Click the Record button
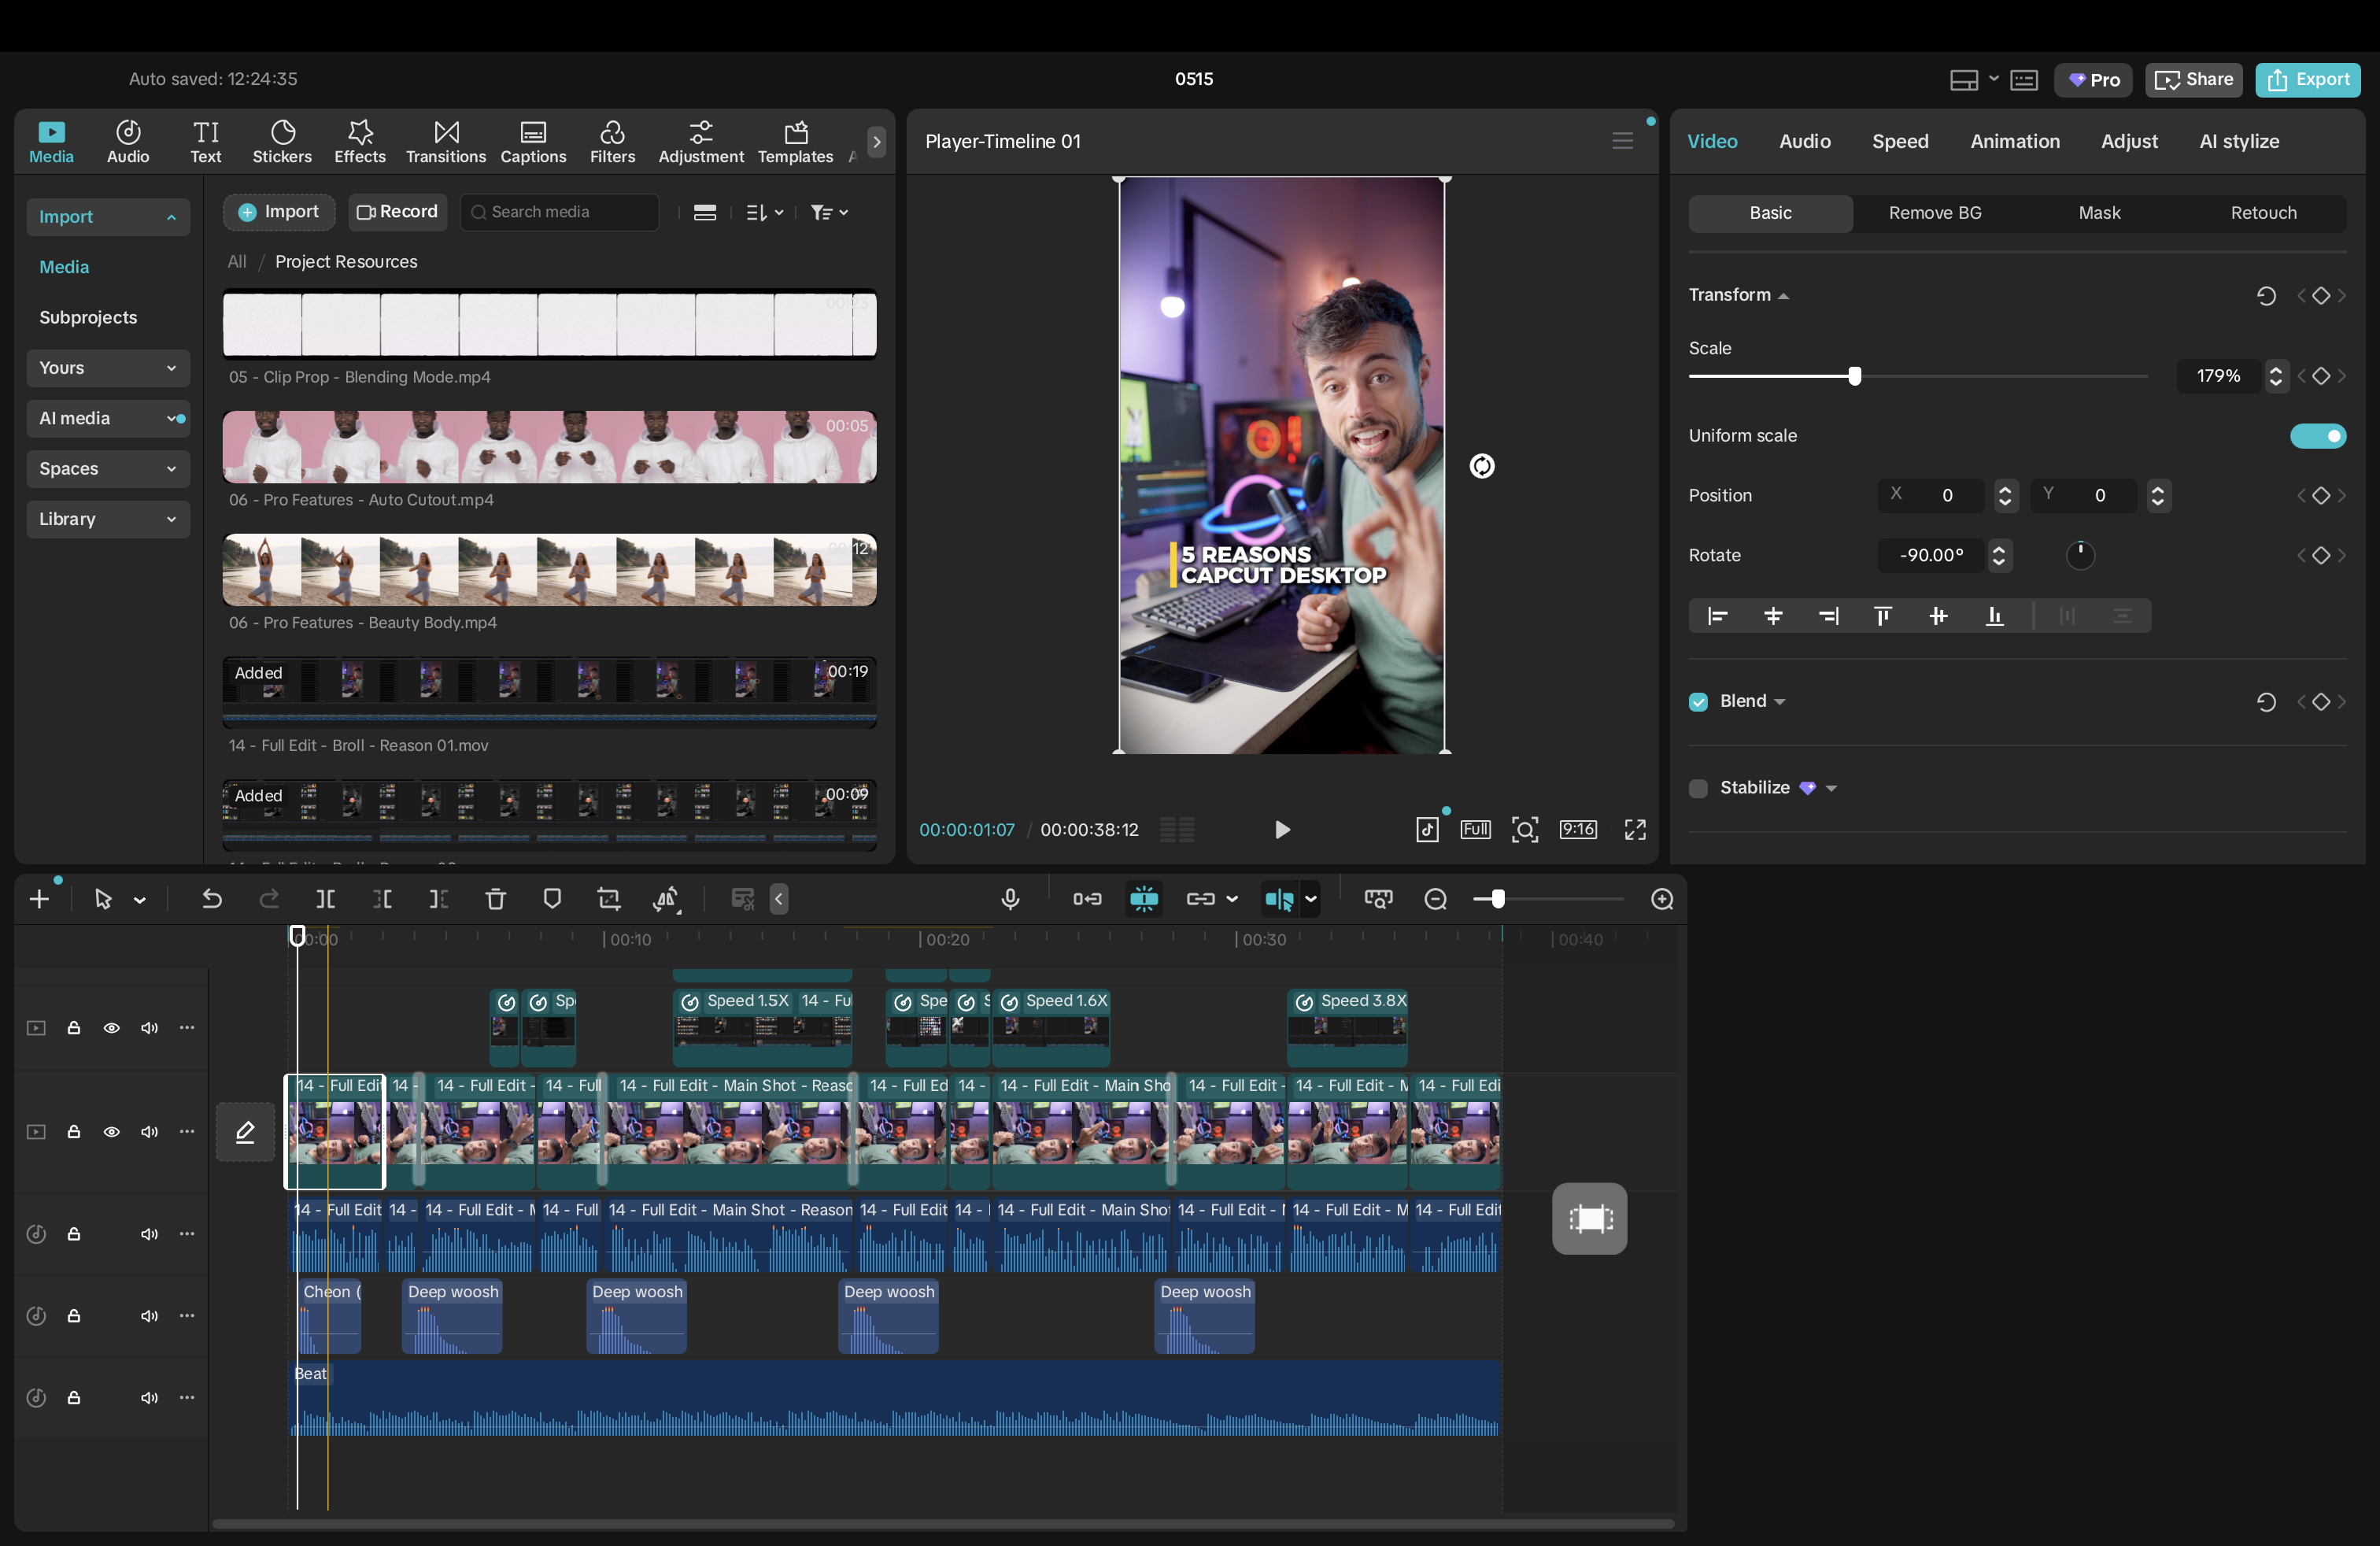The width and height of the screenshot is (2380, 1546). (x=397, y=212)
